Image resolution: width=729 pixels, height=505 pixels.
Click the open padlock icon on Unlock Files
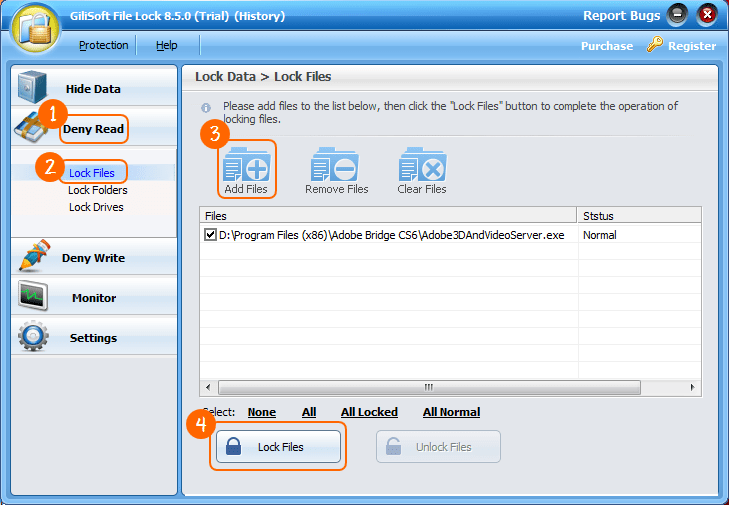click(393, 446)
